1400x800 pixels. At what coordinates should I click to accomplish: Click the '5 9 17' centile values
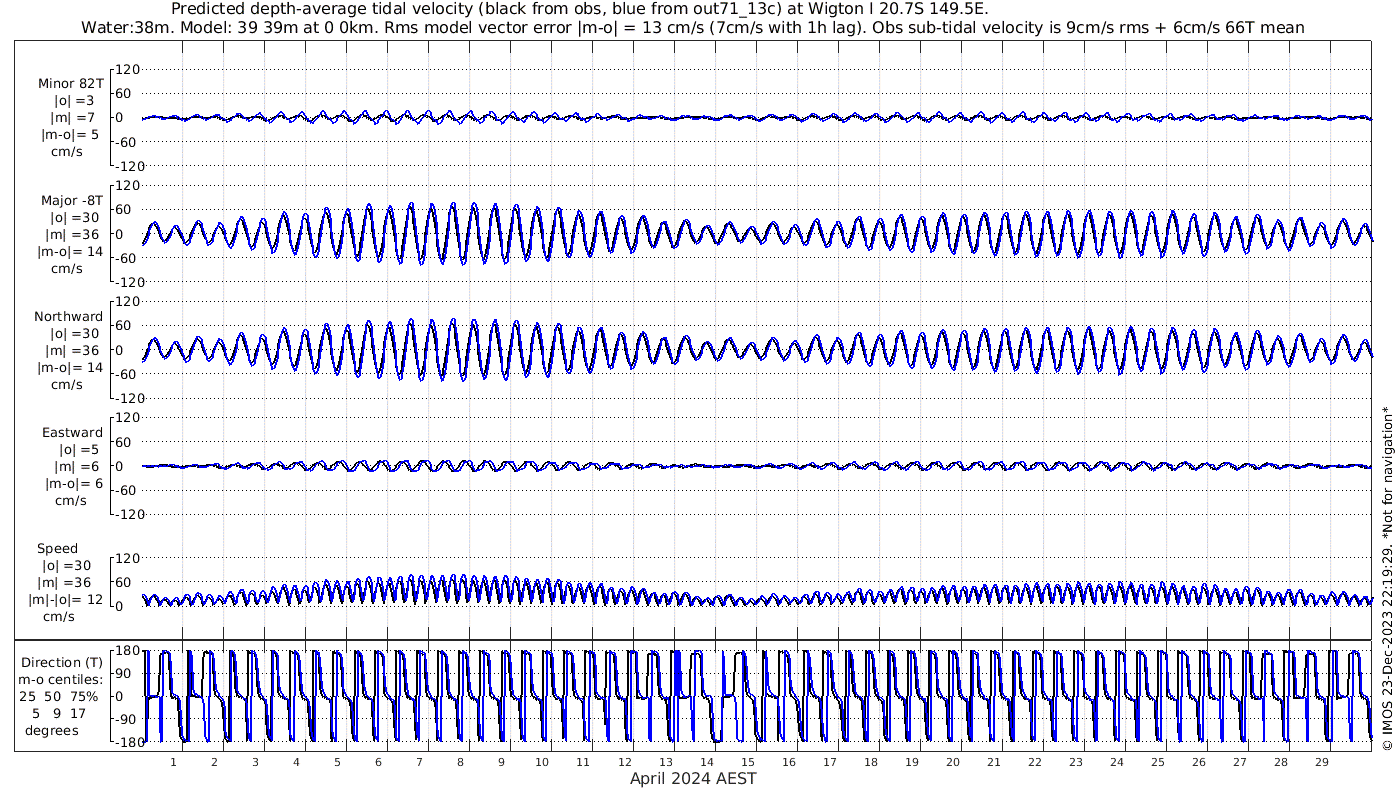coord(58,714)
